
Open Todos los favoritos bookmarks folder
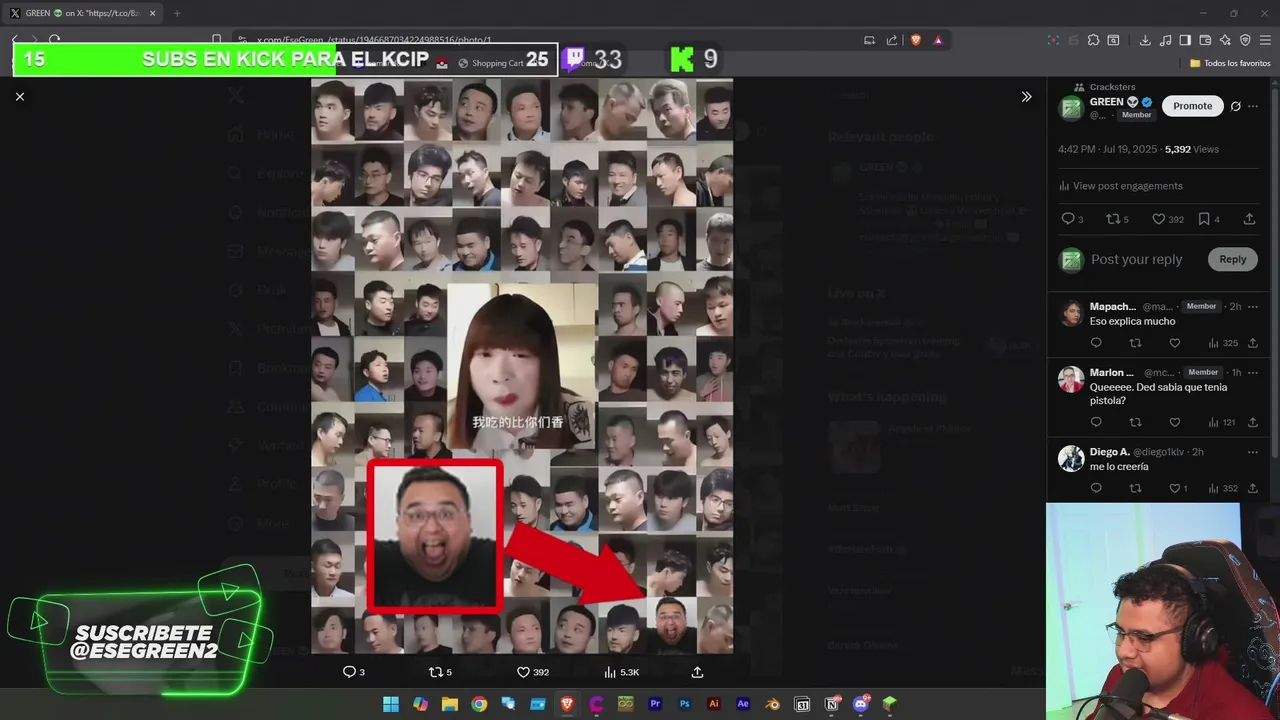pyautogui.click(x=1230, y=63)
